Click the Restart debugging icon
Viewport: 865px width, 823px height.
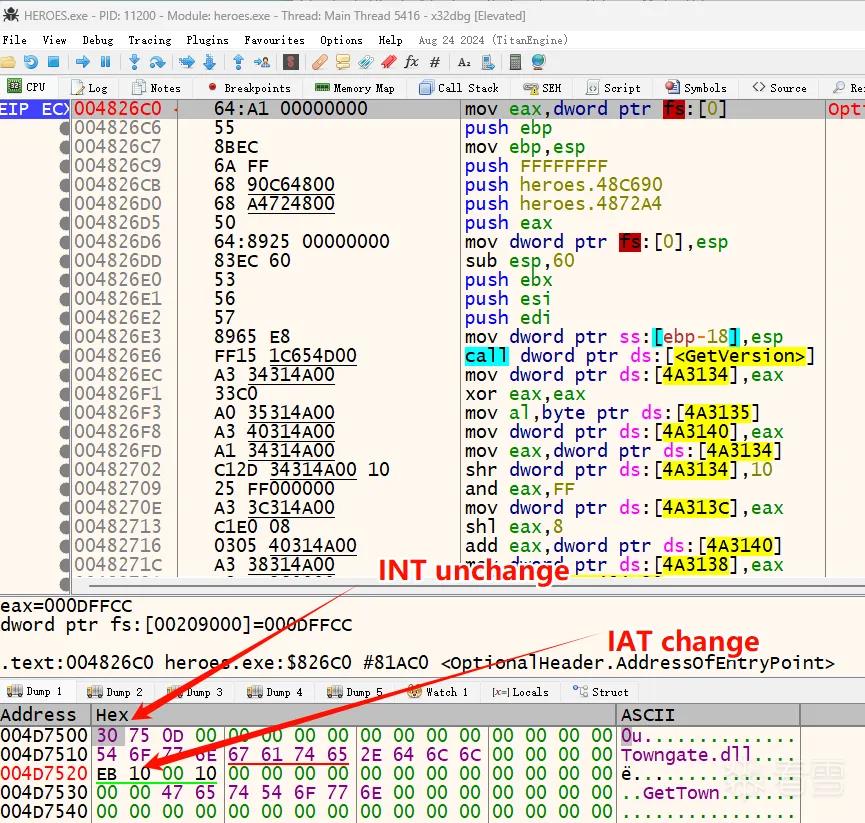coord(31,62)
